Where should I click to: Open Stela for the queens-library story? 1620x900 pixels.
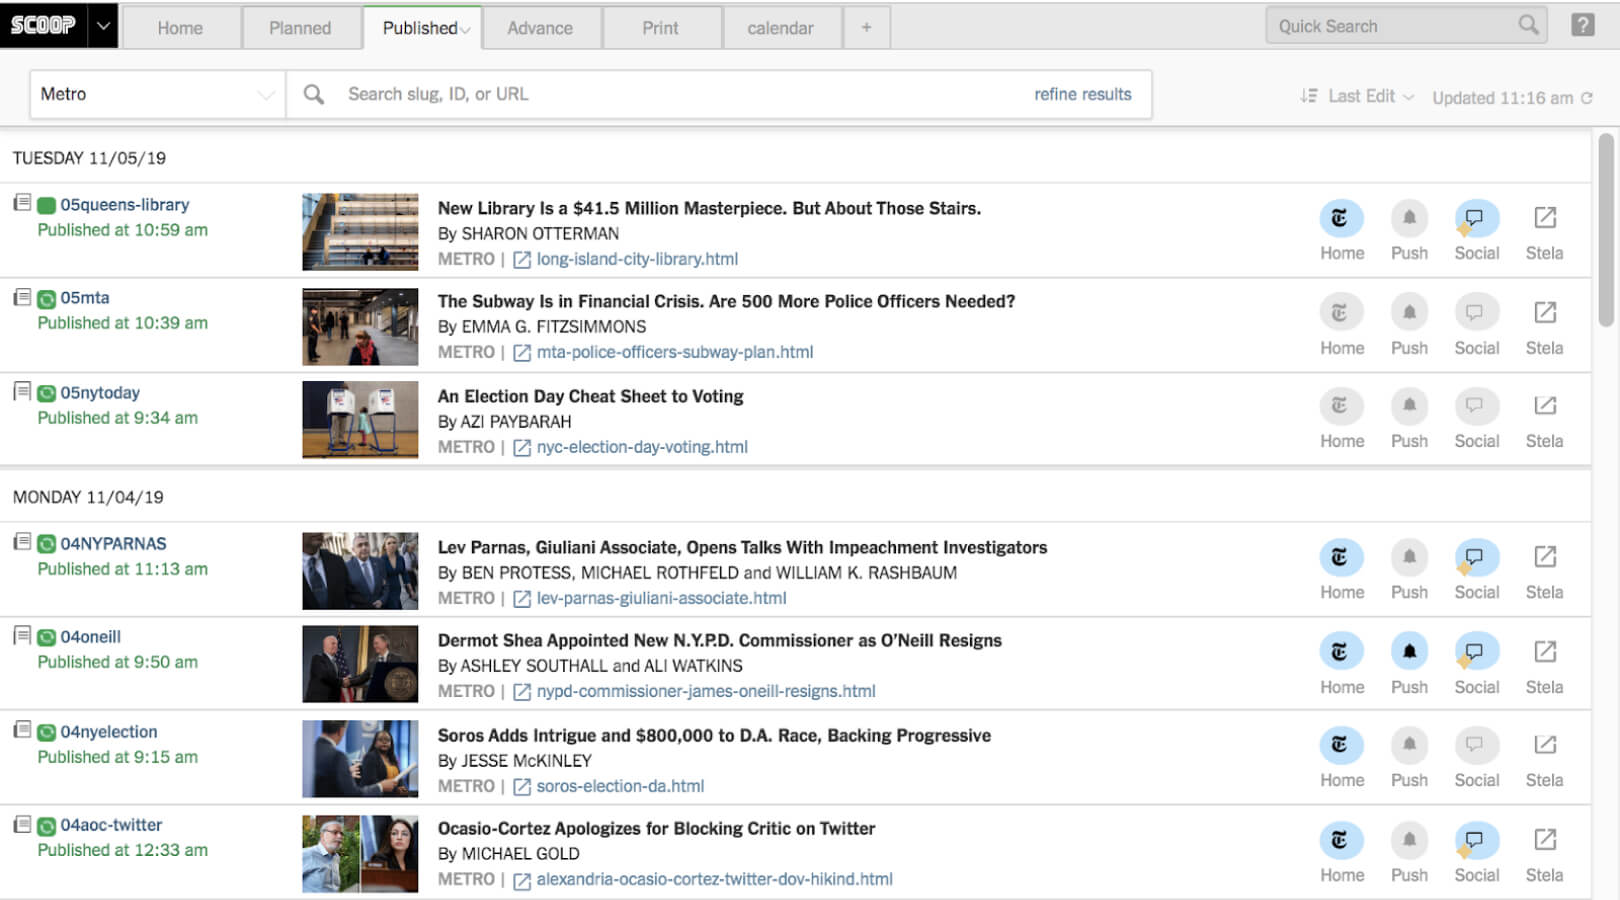(1544, 218)
